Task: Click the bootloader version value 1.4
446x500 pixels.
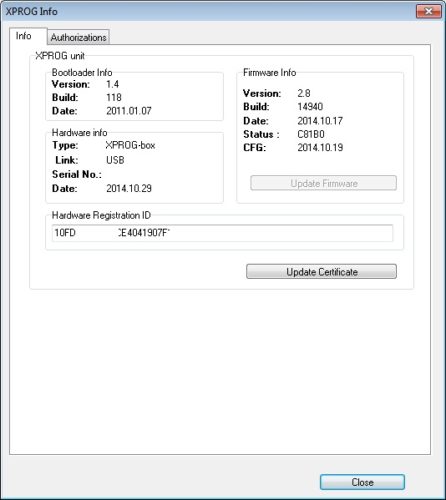Action: tap(113, 84)
